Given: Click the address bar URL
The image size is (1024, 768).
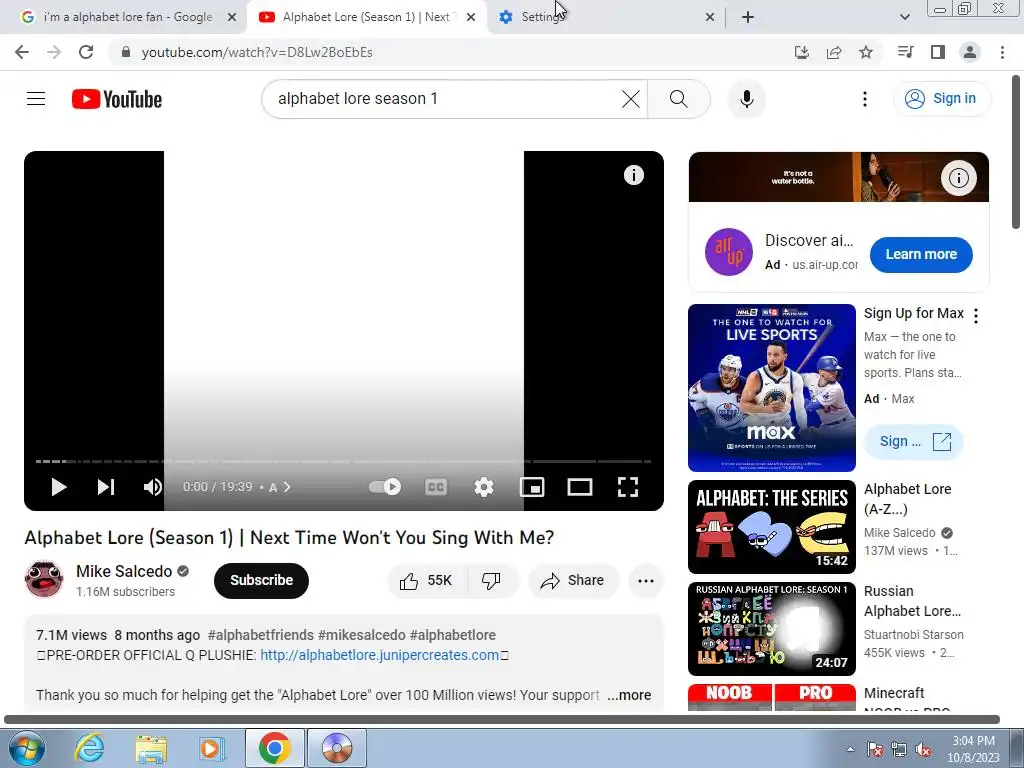Looking at the screenshot, I should click(257, 52).
